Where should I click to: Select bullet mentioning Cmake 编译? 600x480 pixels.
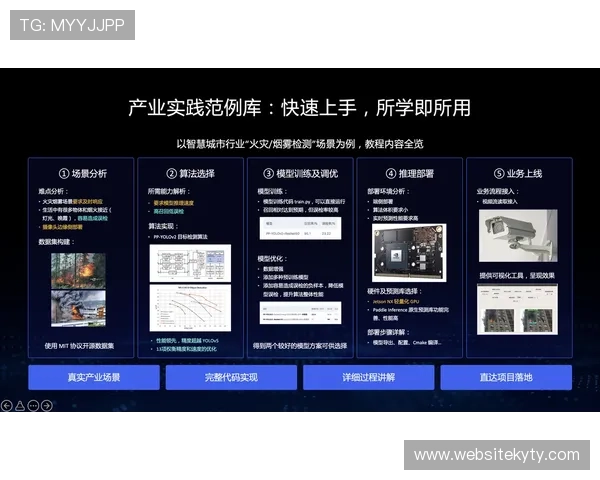point(407,342)
